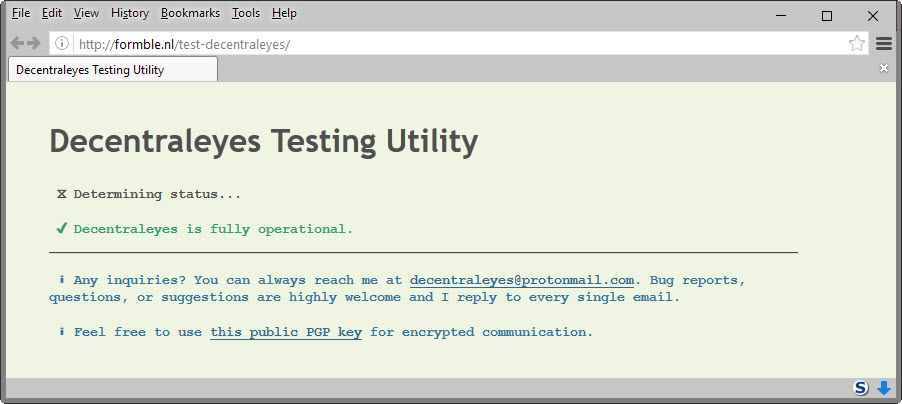Open the Edit menu
Screen dimensions: 902x404
click(52, 13)
